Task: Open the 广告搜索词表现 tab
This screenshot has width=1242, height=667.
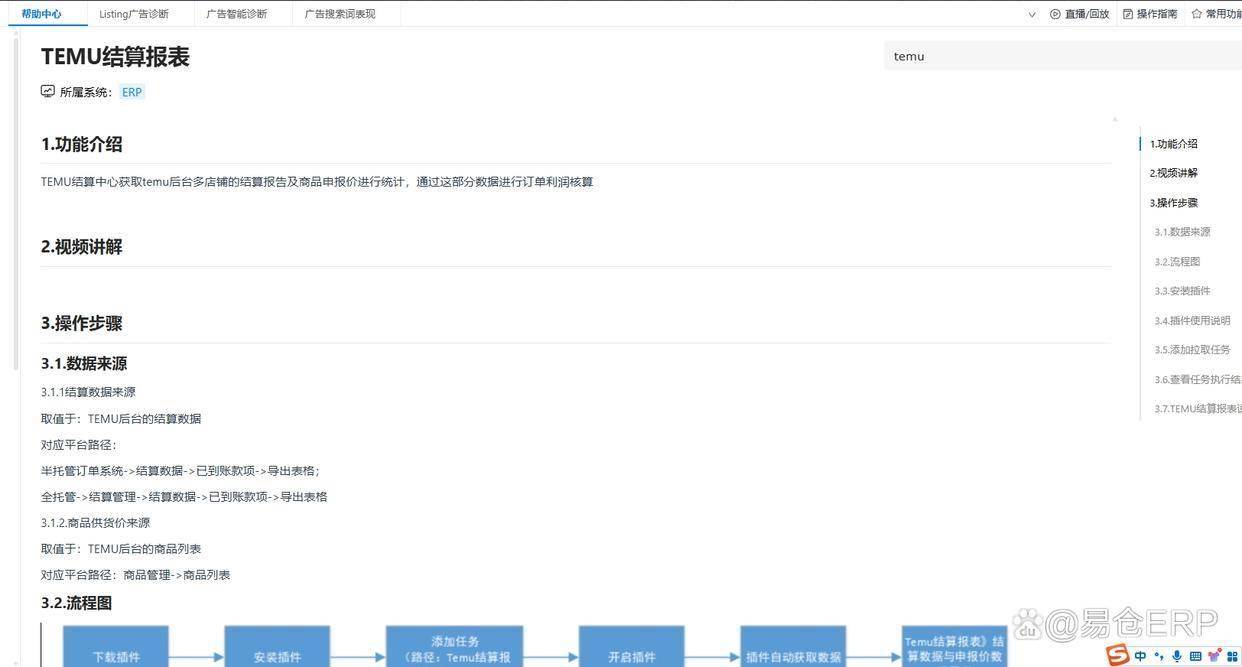Action: point(340,14)
